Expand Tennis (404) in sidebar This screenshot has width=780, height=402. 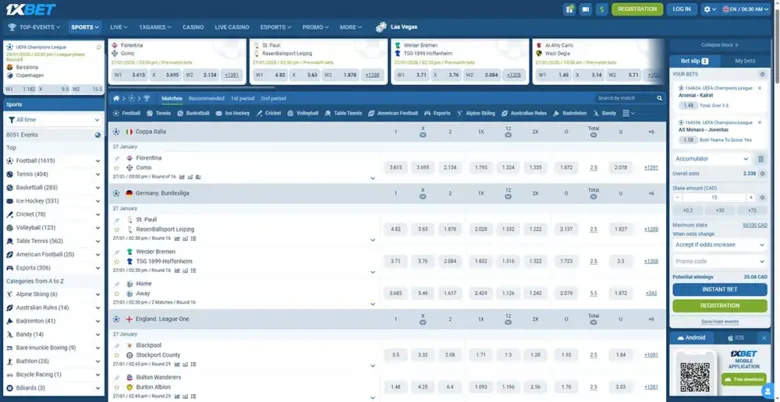click(98, 175)
